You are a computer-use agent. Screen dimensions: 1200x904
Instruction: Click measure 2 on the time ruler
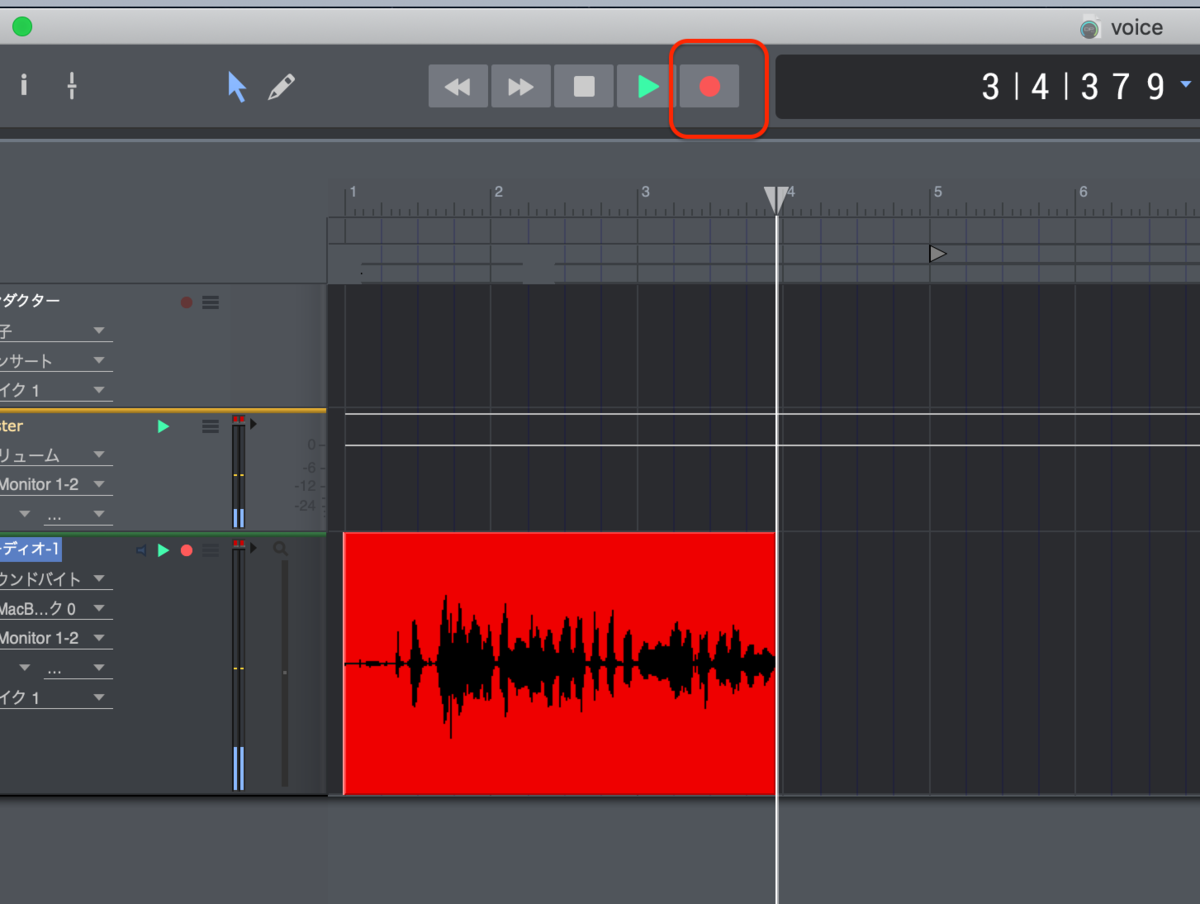498,191
